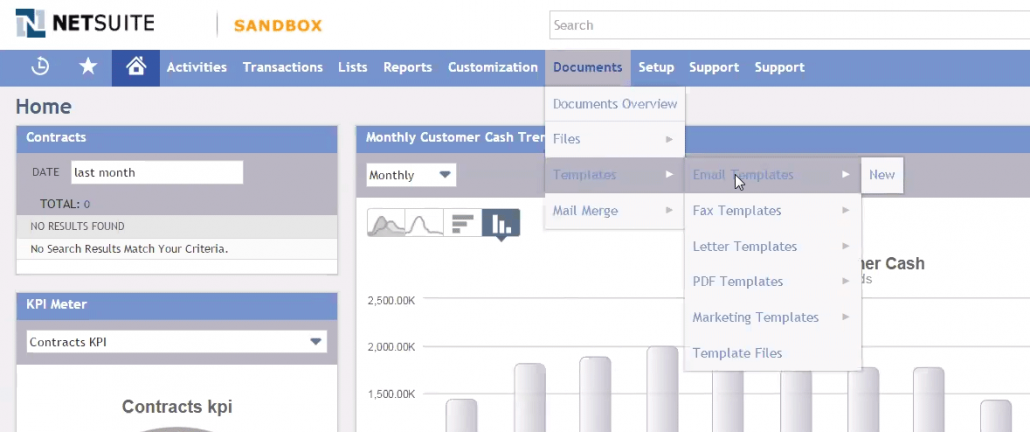The height and width of the screenshot is (432, 1030).
Task: Select the area chart type icon
Action: [386, 223]
